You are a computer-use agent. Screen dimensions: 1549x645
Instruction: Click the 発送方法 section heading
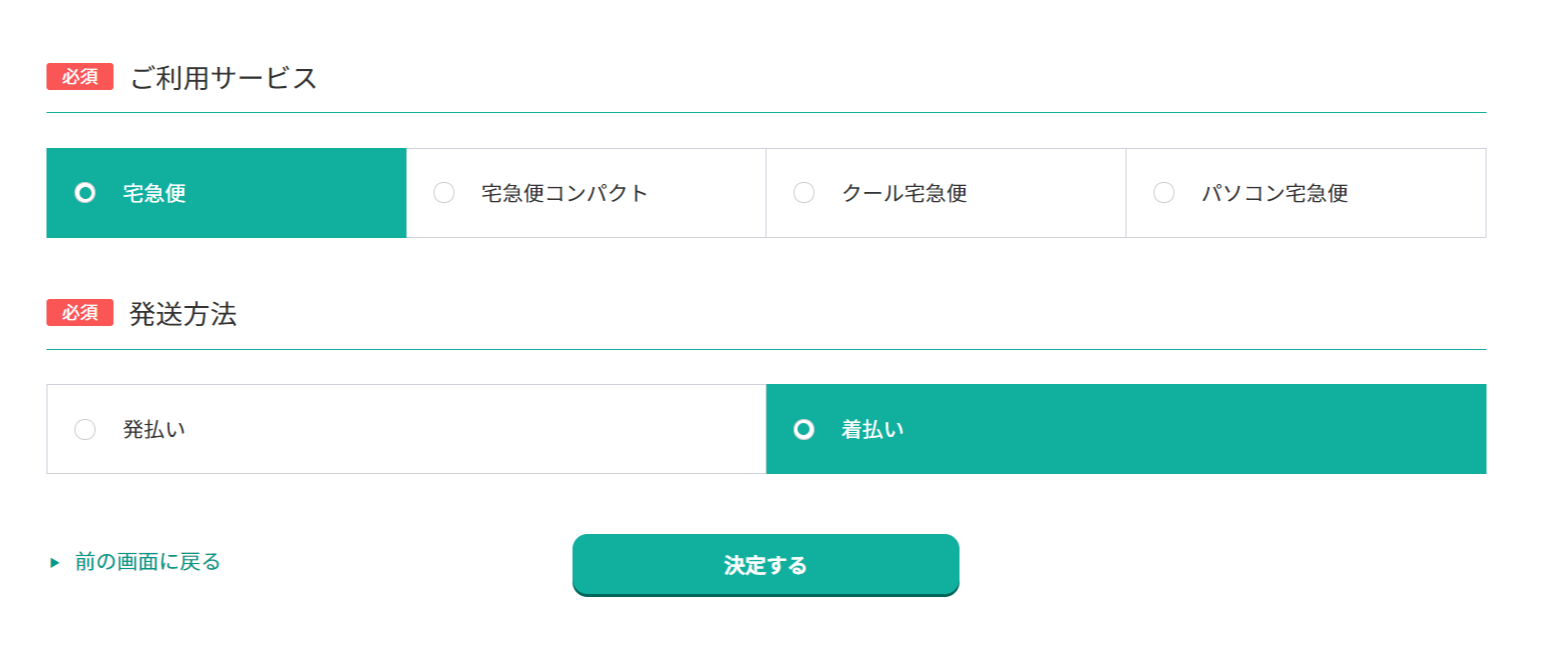(x=183, y=314)
